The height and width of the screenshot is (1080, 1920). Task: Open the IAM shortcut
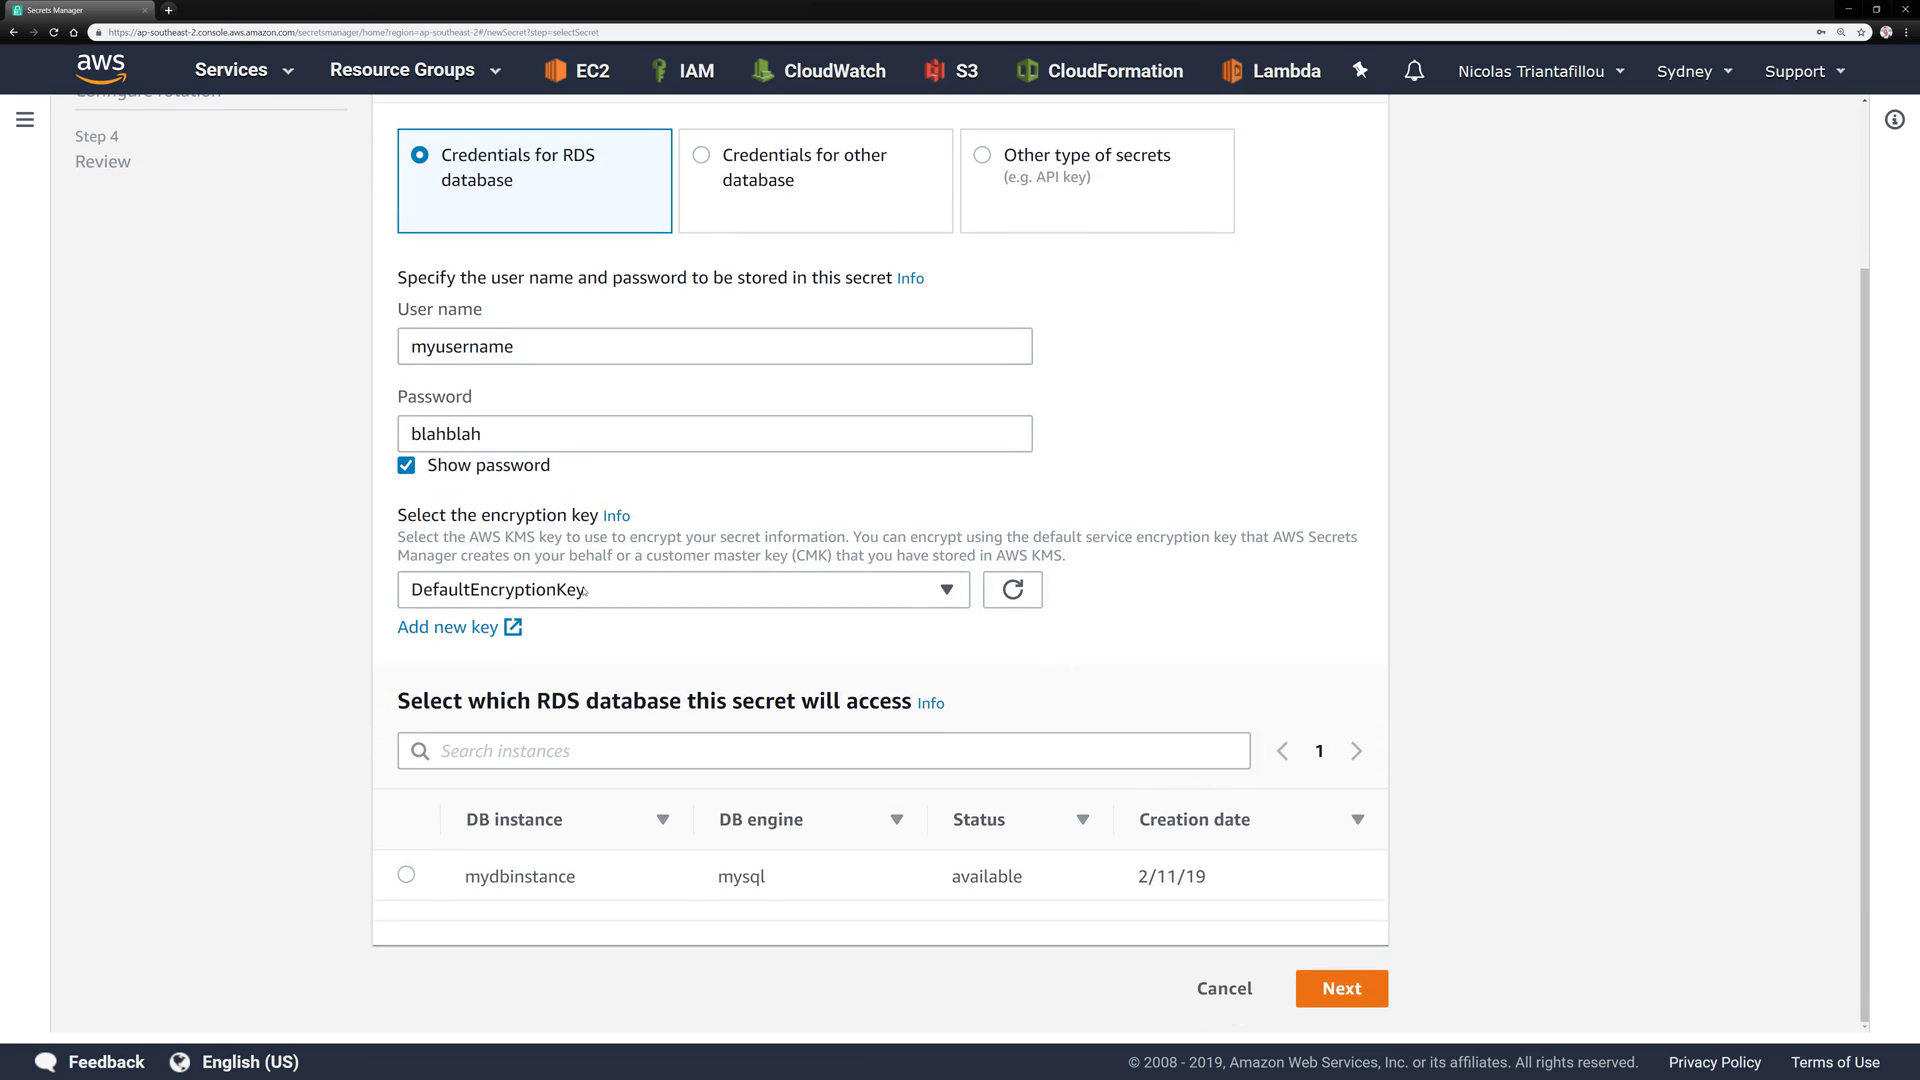click(682, 71)
